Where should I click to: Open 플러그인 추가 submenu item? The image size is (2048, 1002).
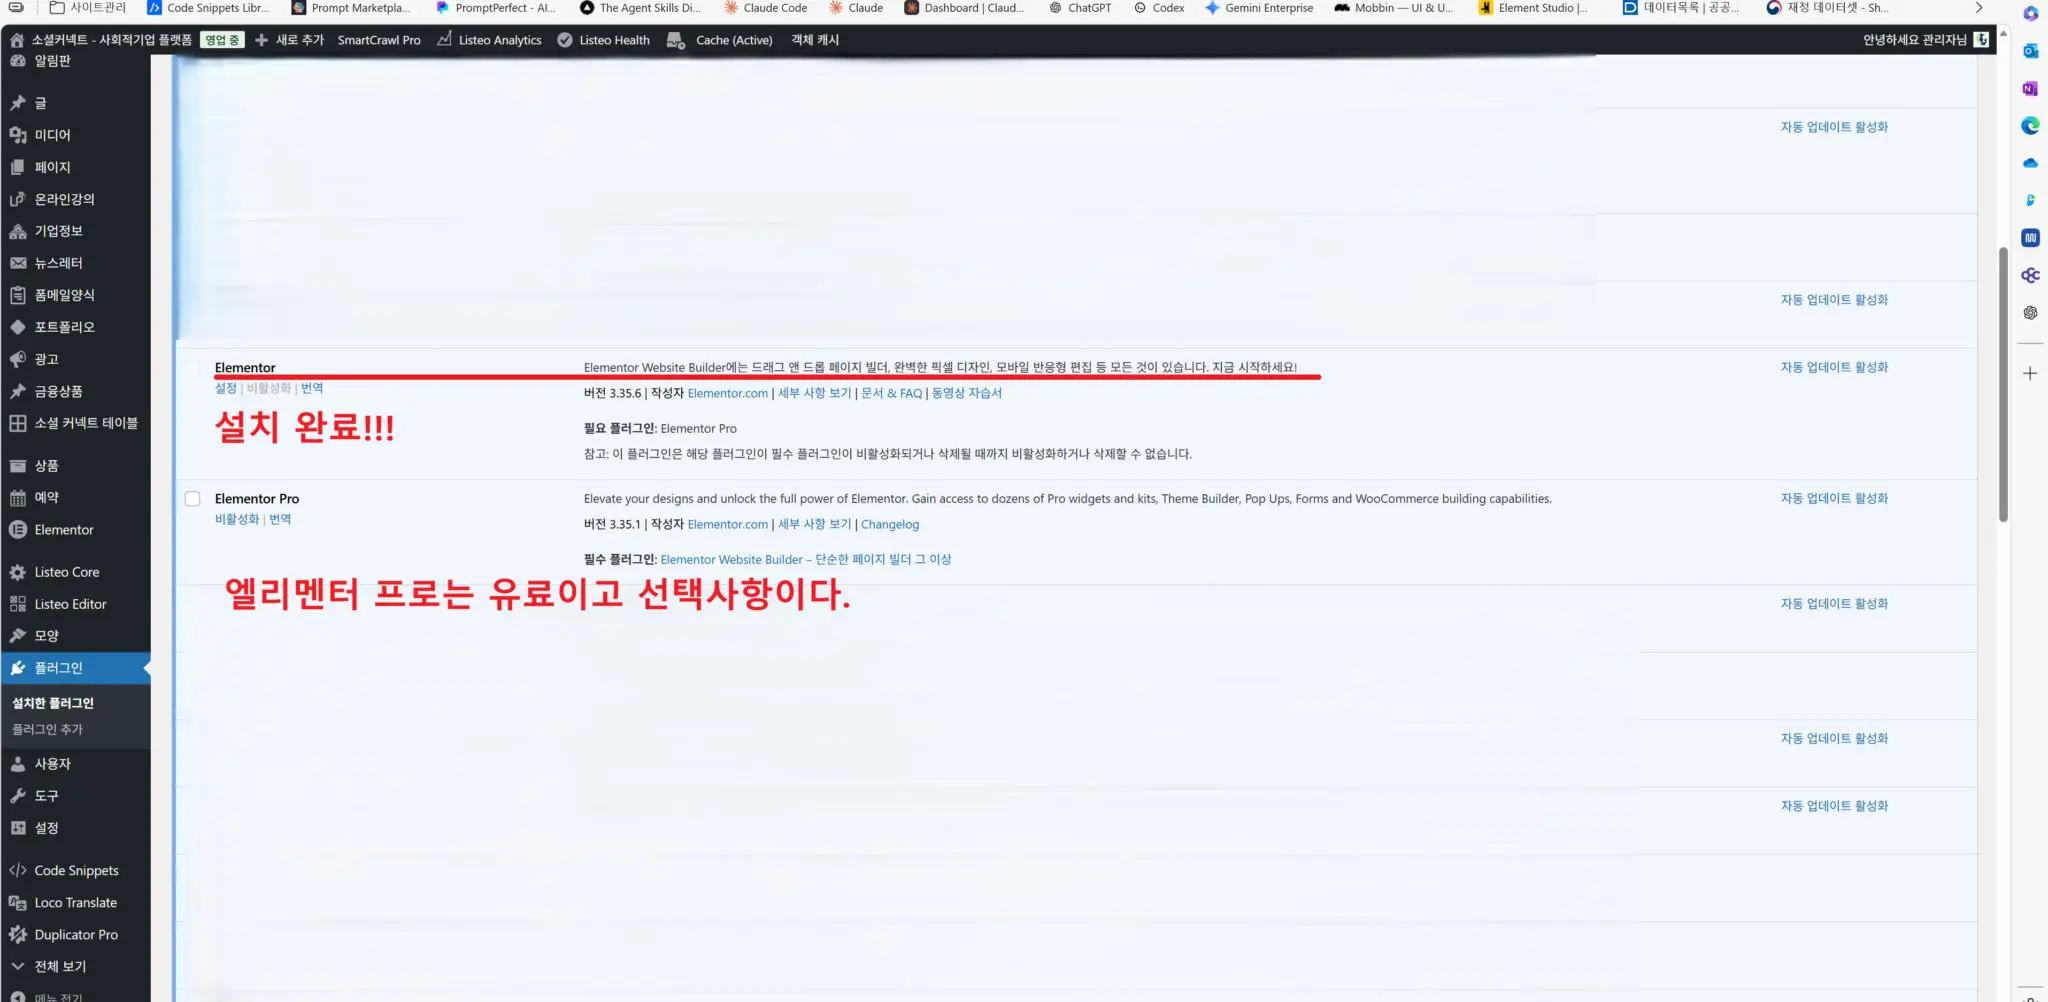click(x=47, y=730)
